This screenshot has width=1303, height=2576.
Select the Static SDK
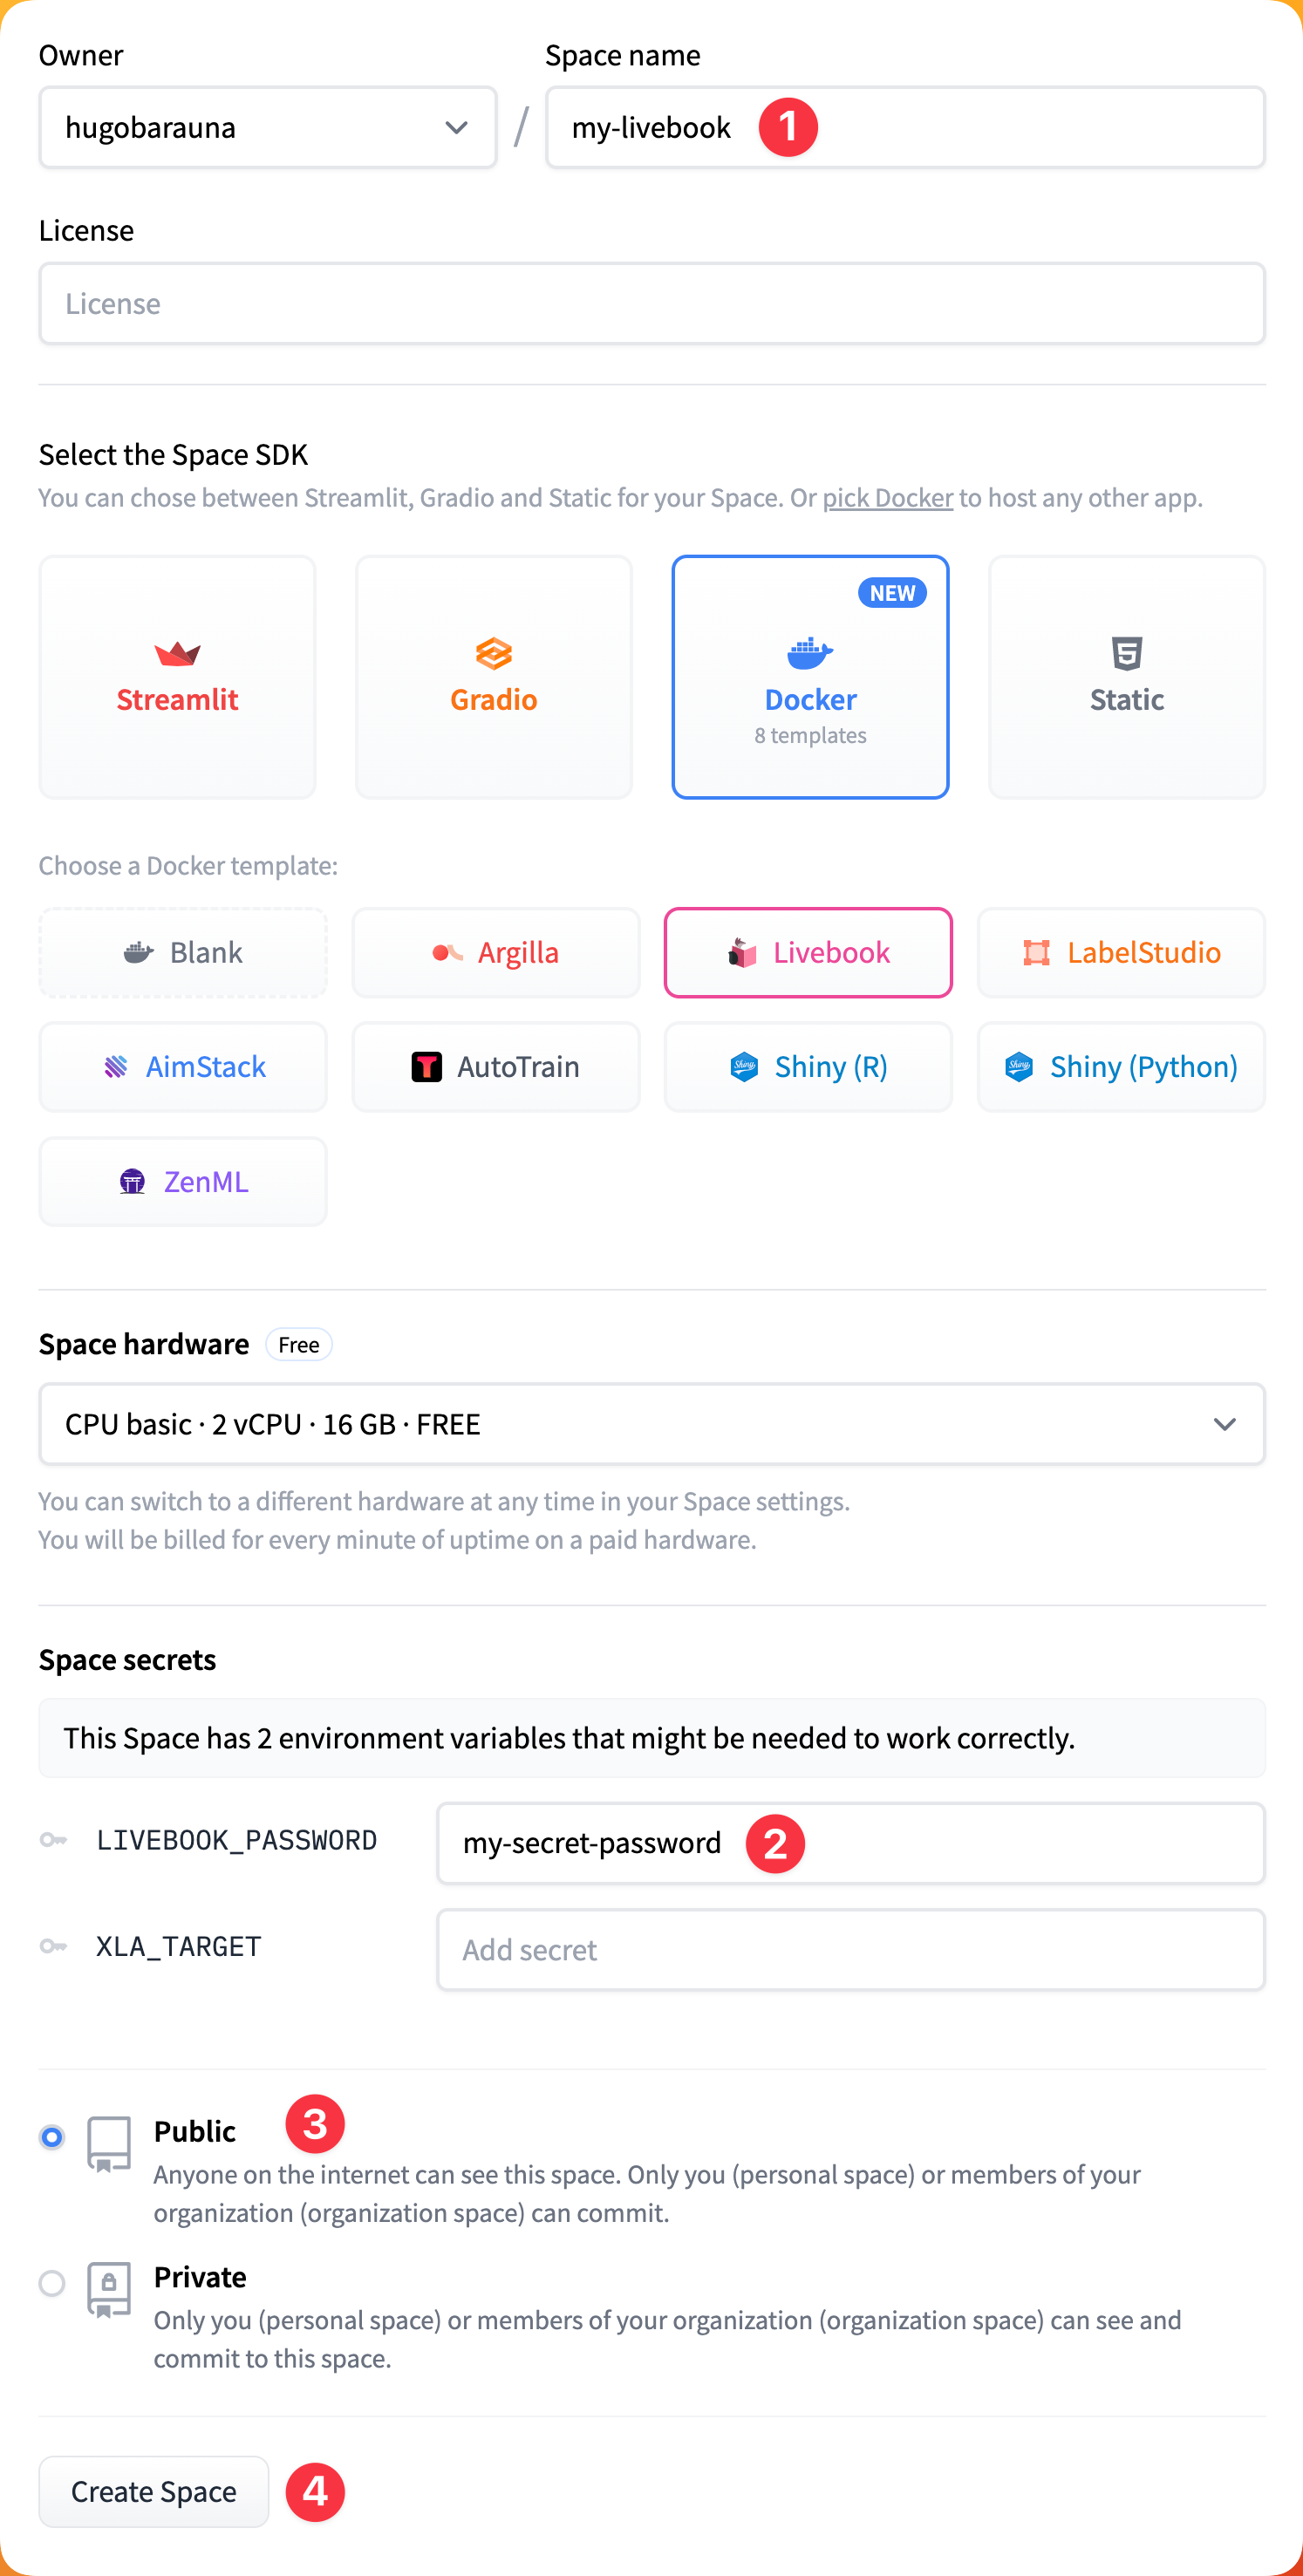[1126, 677]
